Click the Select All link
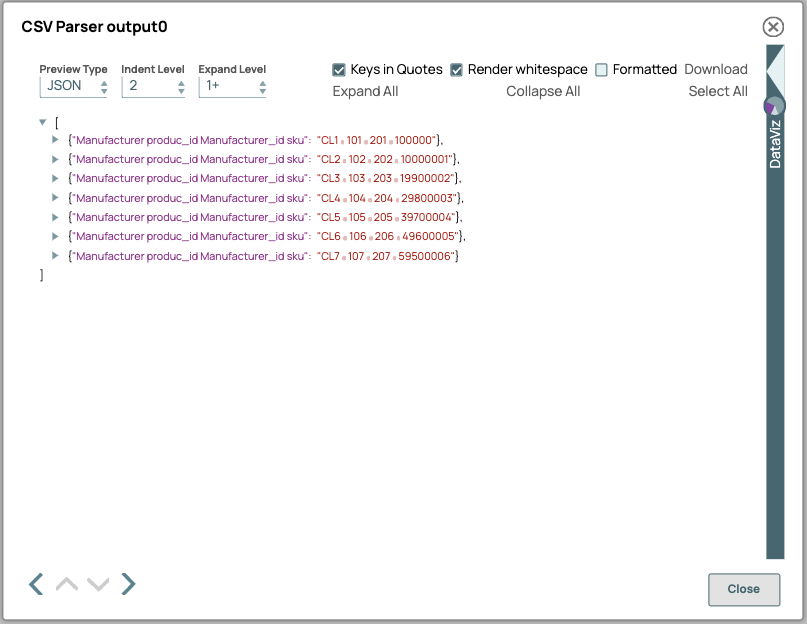The height and width of the screenshot is (624, 807). (x=718, y=91)
